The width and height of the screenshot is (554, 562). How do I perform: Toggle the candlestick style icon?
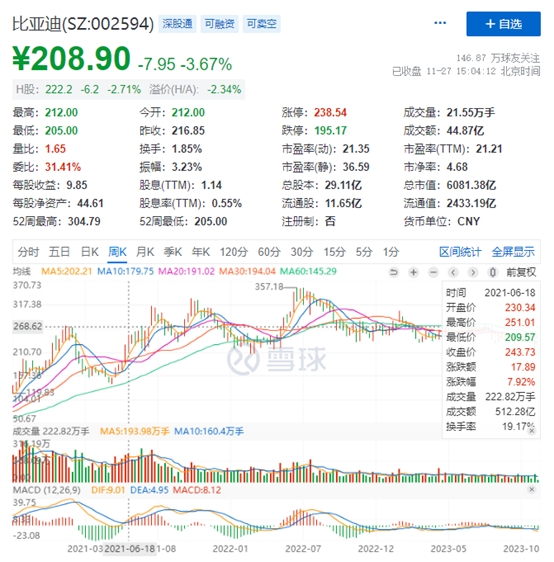click(493, 272)
